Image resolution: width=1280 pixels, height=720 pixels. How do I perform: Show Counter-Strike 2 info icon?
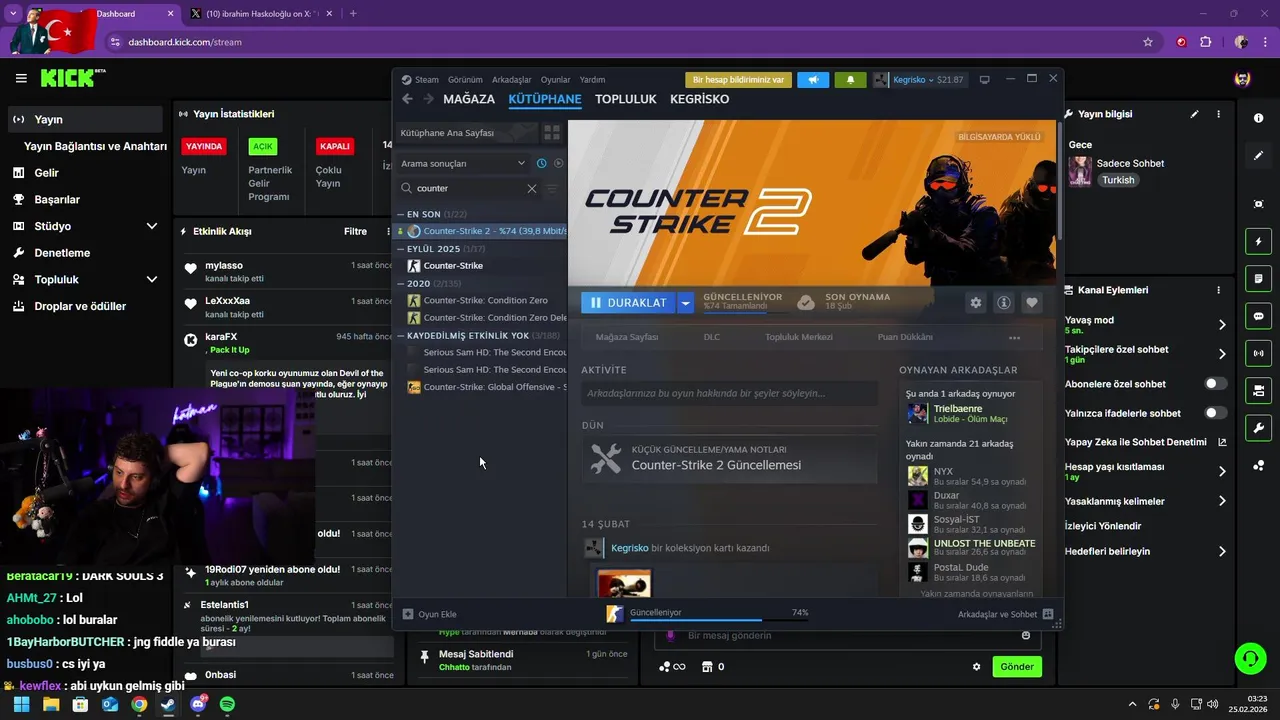(1004, 302)
